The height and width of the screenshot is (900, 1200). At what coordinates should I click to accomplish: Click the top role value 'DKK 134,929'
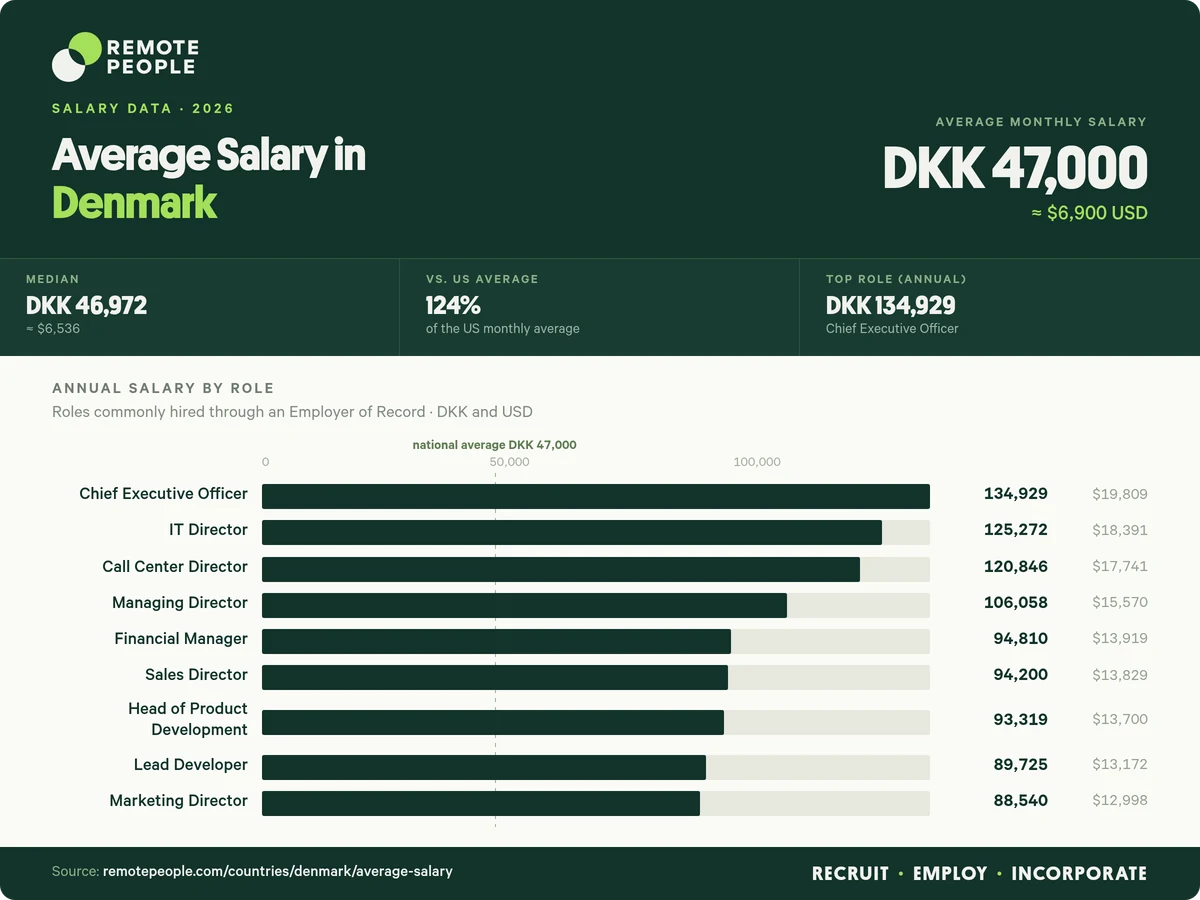[890, 305]
